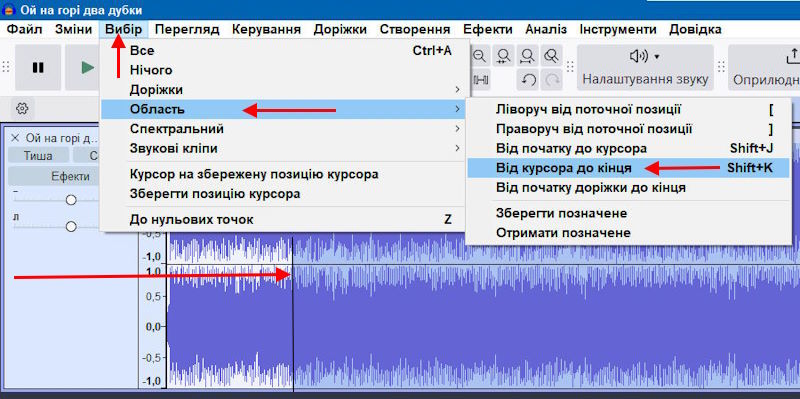
Task: Open the Зміни menu
Action: [x=73, y=29]
